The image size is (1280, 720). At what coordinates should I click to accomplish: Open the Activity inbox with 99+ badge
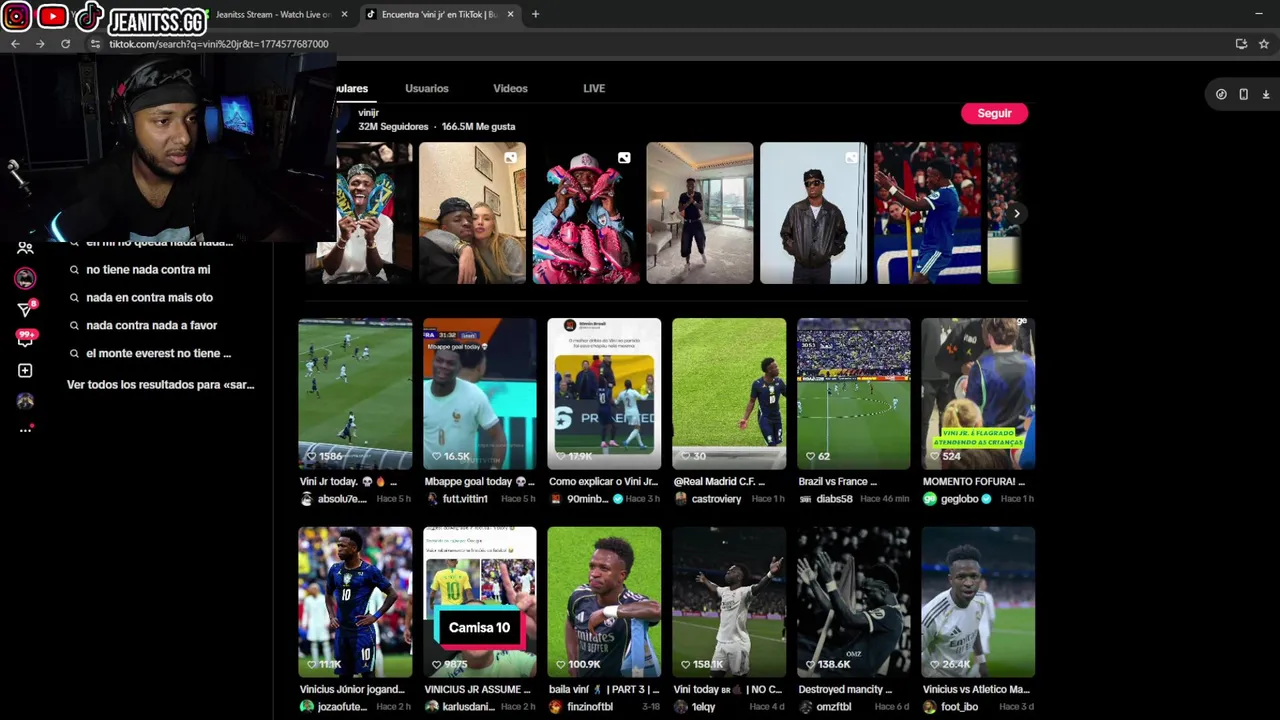[25, 339]
